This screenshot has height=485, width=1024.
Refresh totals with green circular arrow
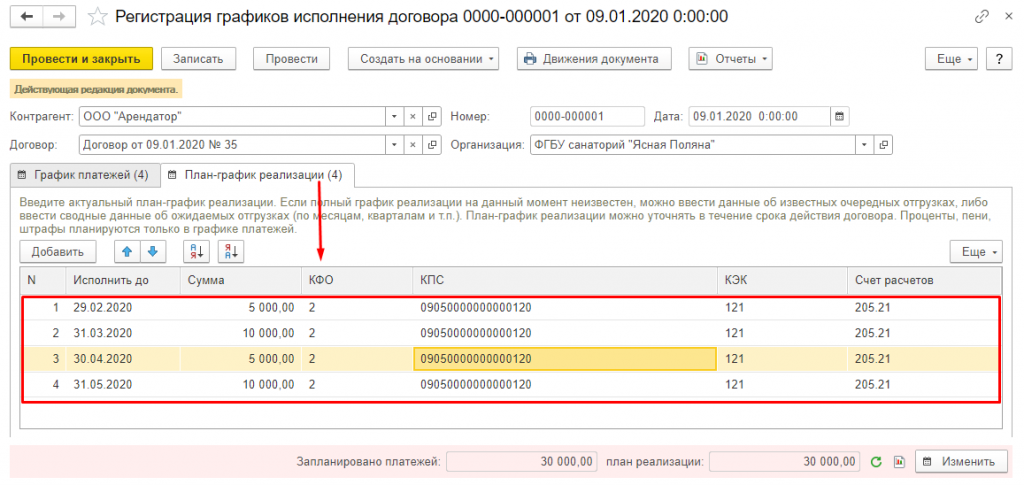876,461
